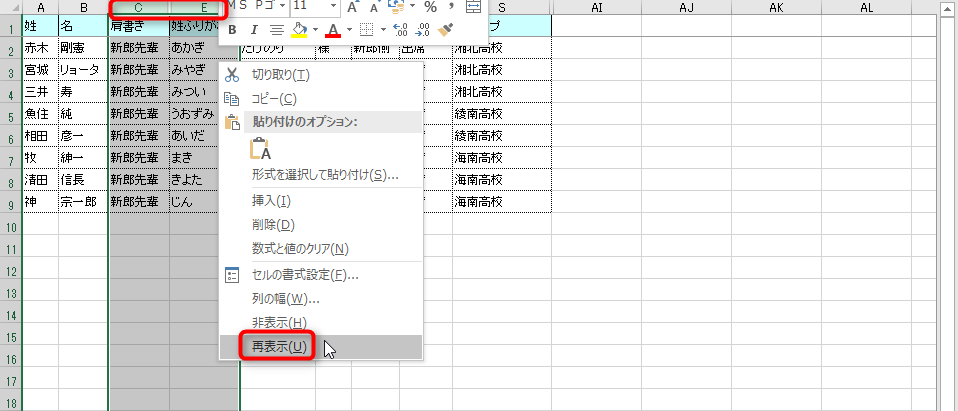Click the Bold button in mini toolbar

[x=232, y=30]
